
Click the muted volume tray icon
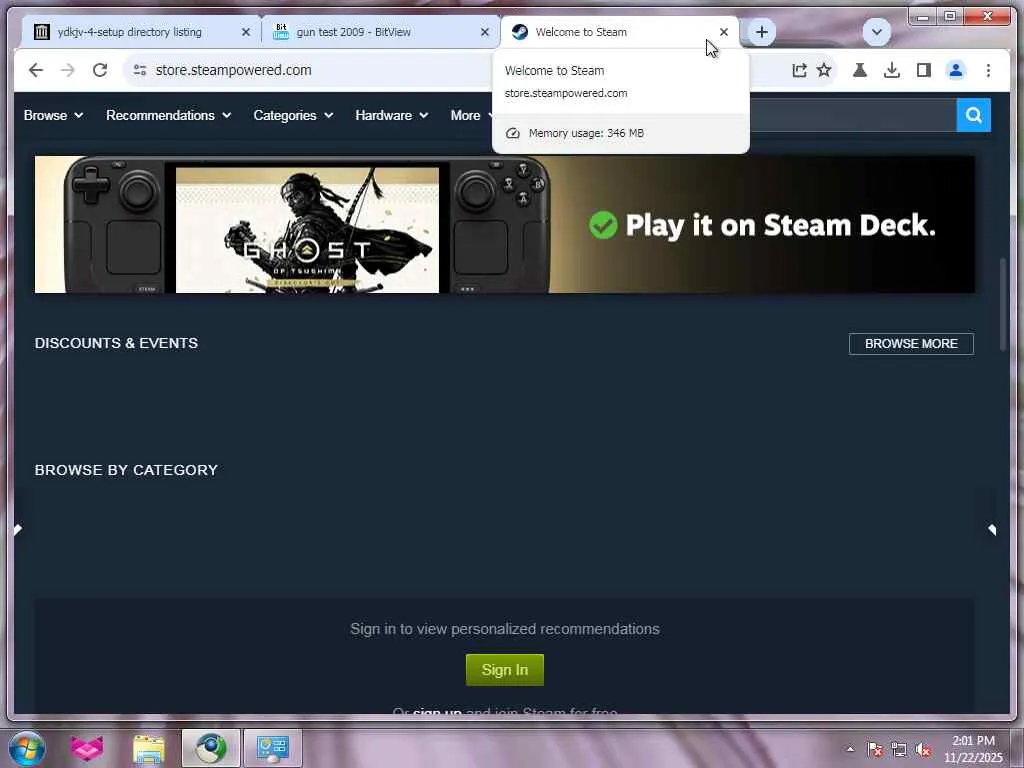(923, 749)
